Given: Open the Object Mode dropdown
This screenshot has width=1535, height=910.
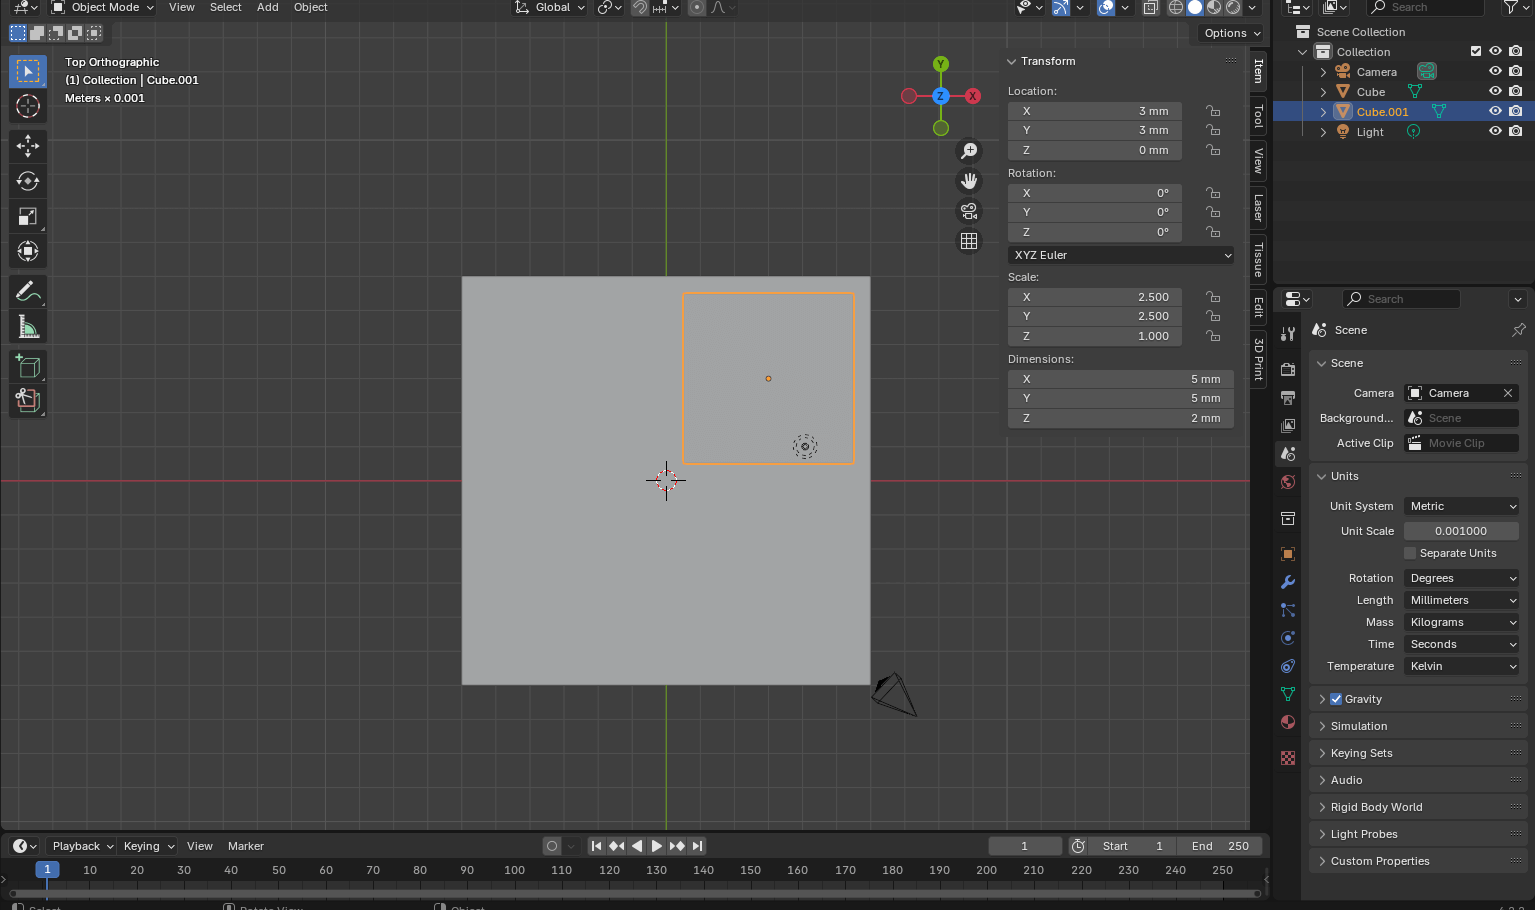Looking at the screenshot, I should (x=103, y=8).
